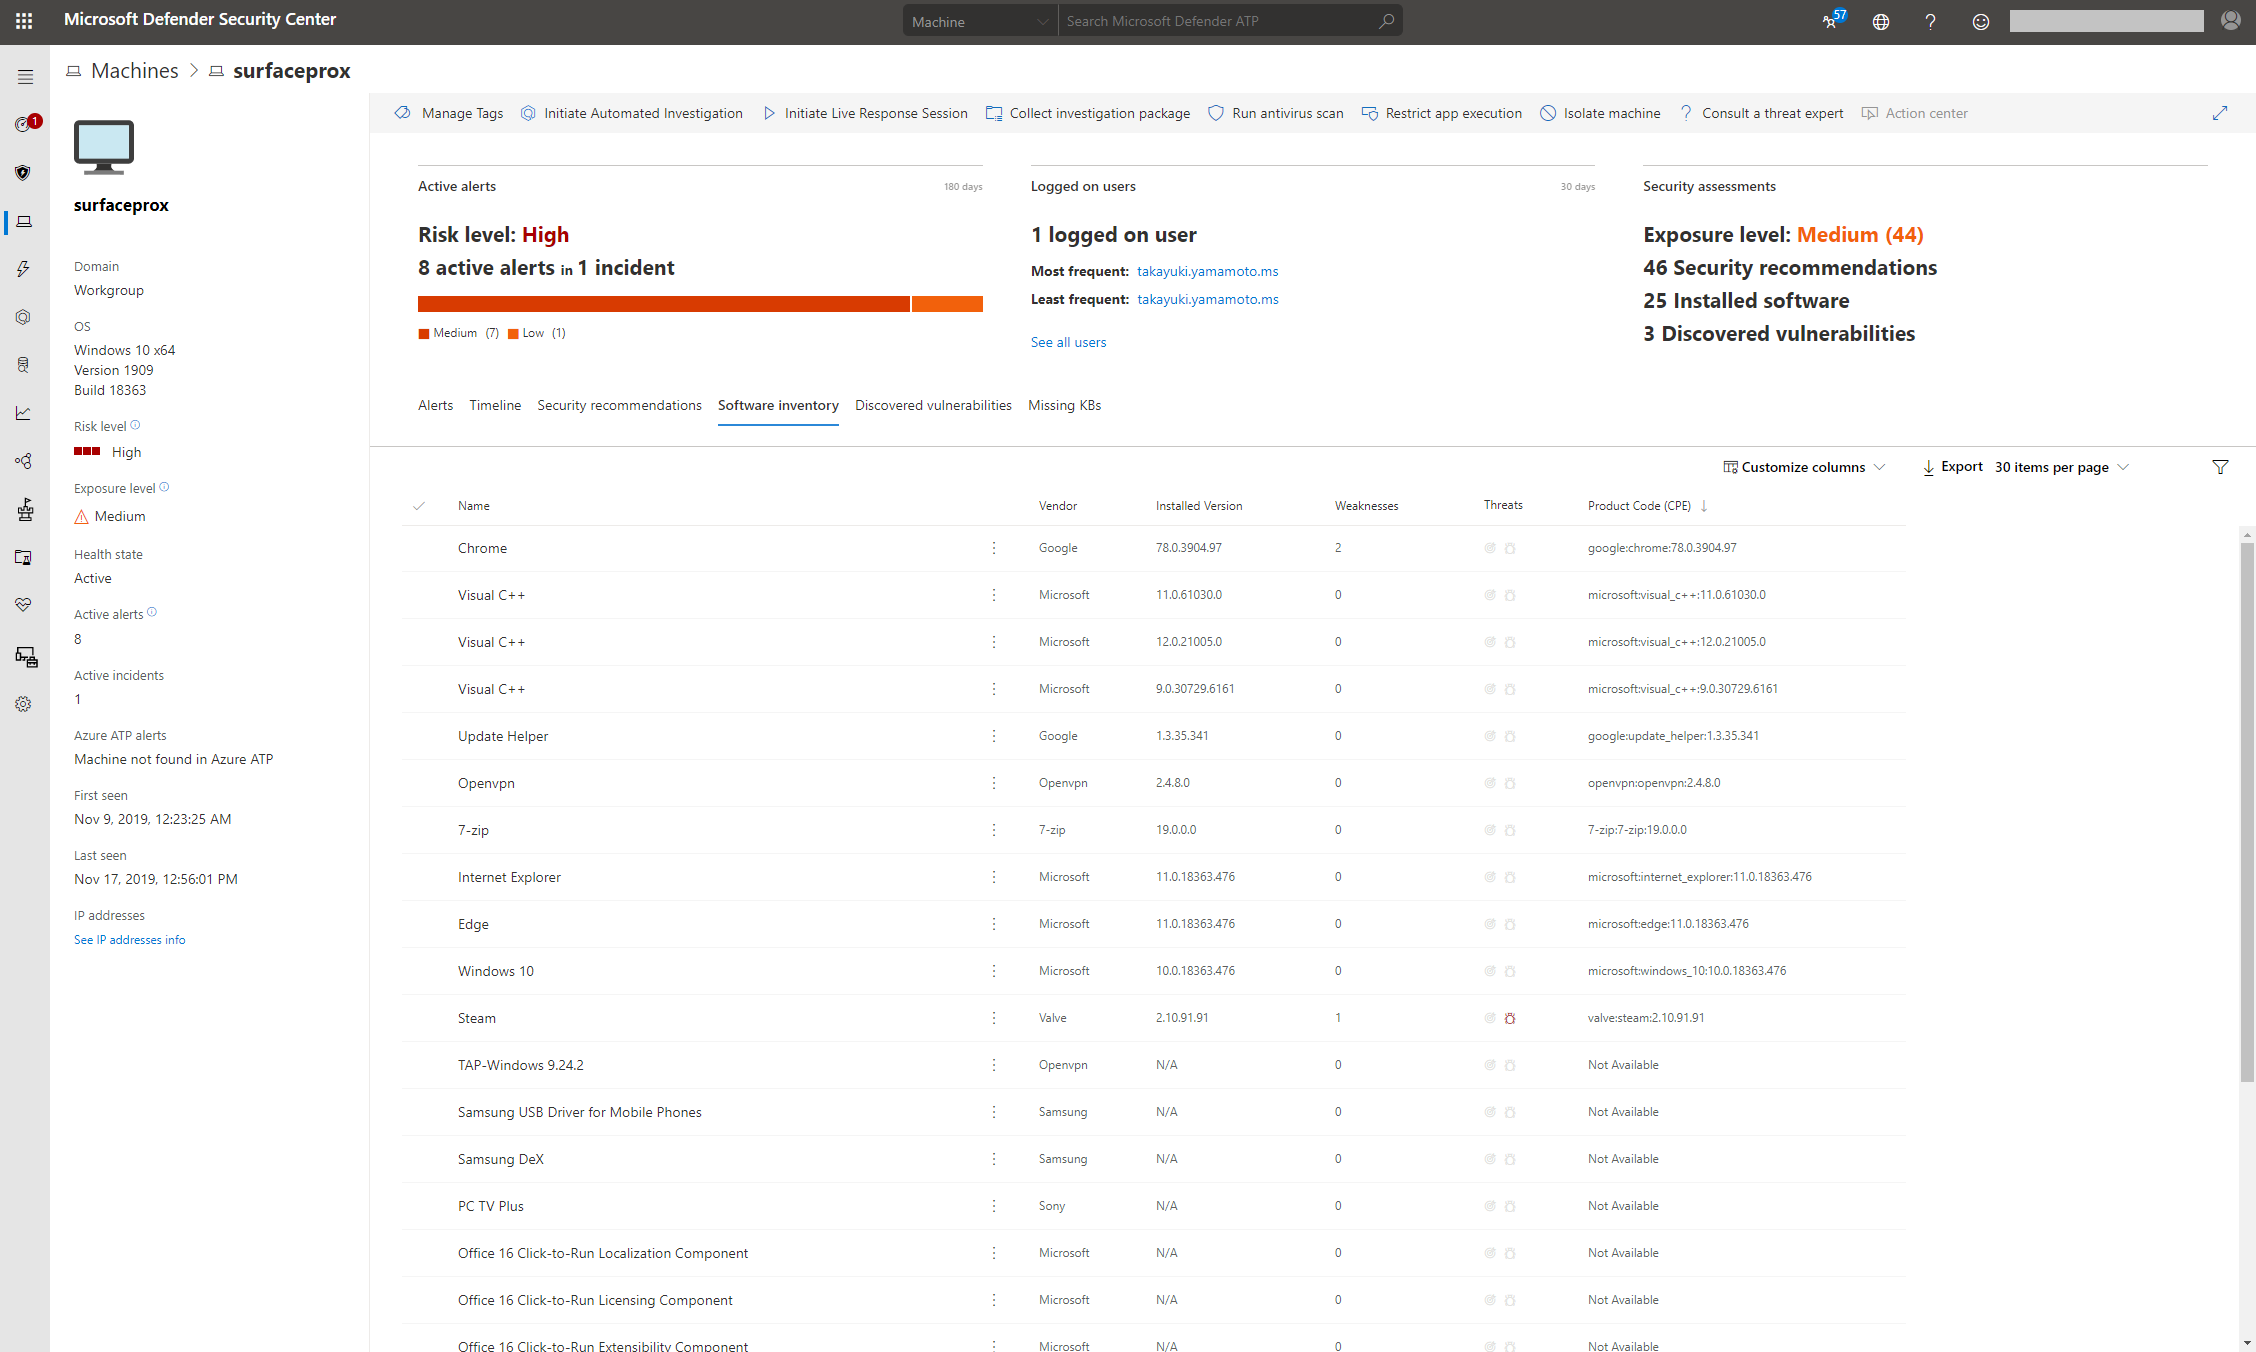The width and height of the screenshot is (2256, 1352).
Task: Open the filter funnel icon
Action: coord(2220,467)
